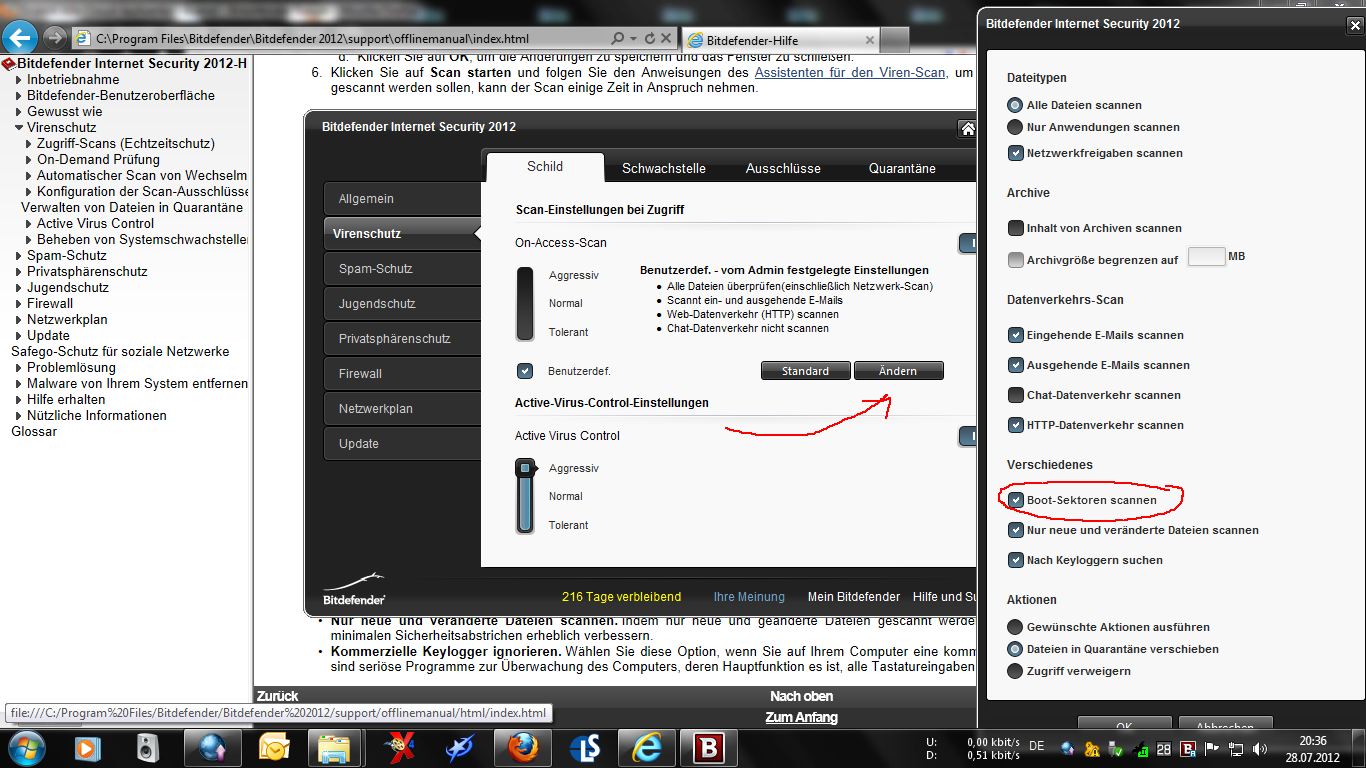Image resolution: width=1366 pixels, height=768 pixels.
Task: Toggle Ausgehende E-Mails scannen checkbox
Action: coord(1016,365)
